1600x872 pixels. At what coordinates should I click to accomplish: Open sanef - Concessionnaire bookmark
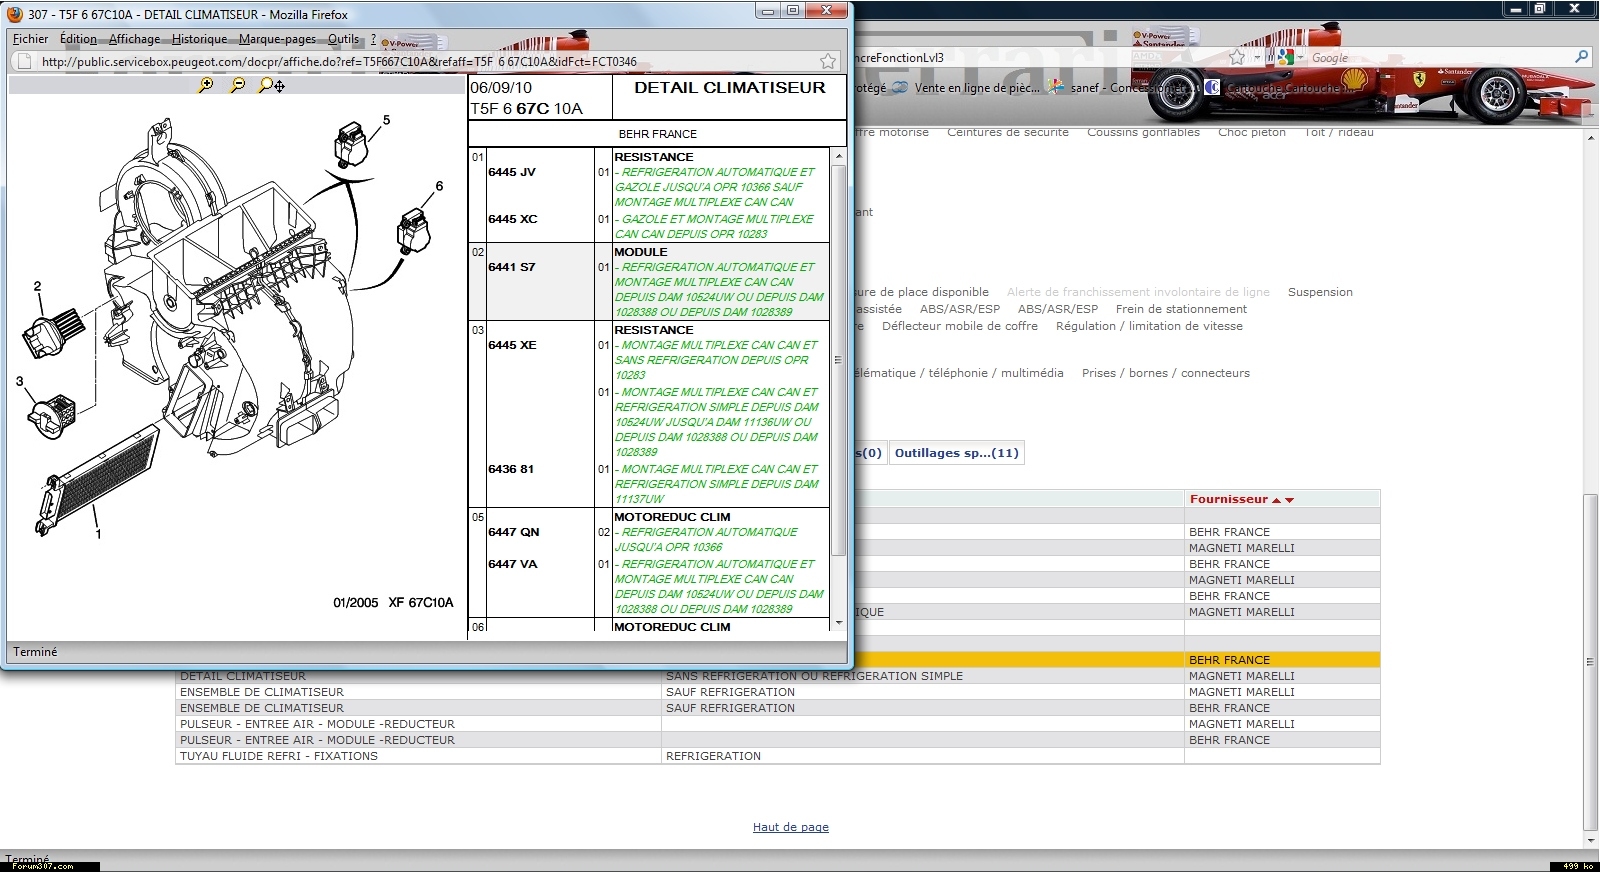[1134, 87]
